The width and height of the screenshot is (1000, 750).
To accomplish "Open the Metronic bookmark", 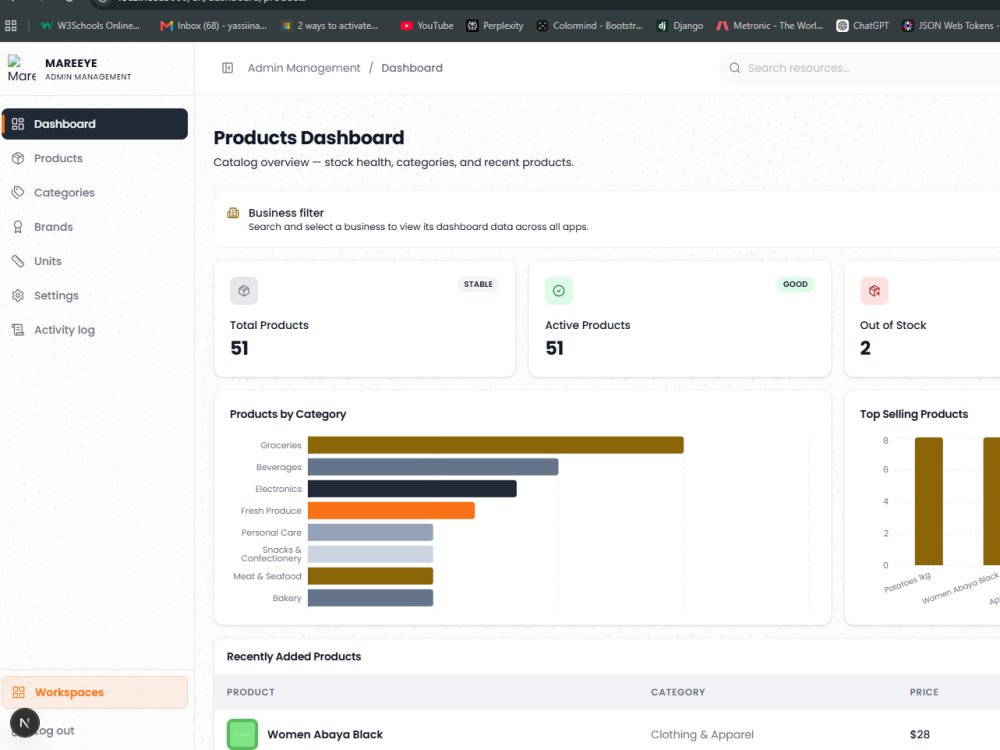I will (770, 26).
